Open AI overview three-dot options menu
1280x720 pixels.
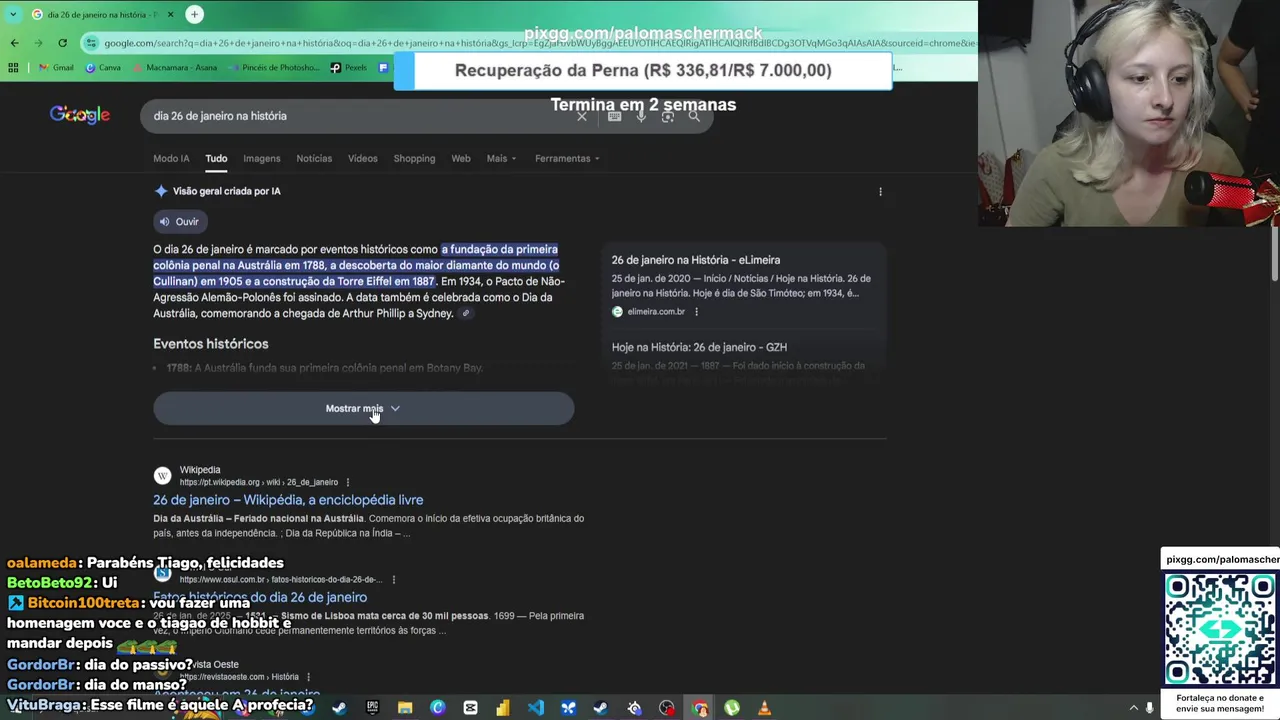(880, 191)
